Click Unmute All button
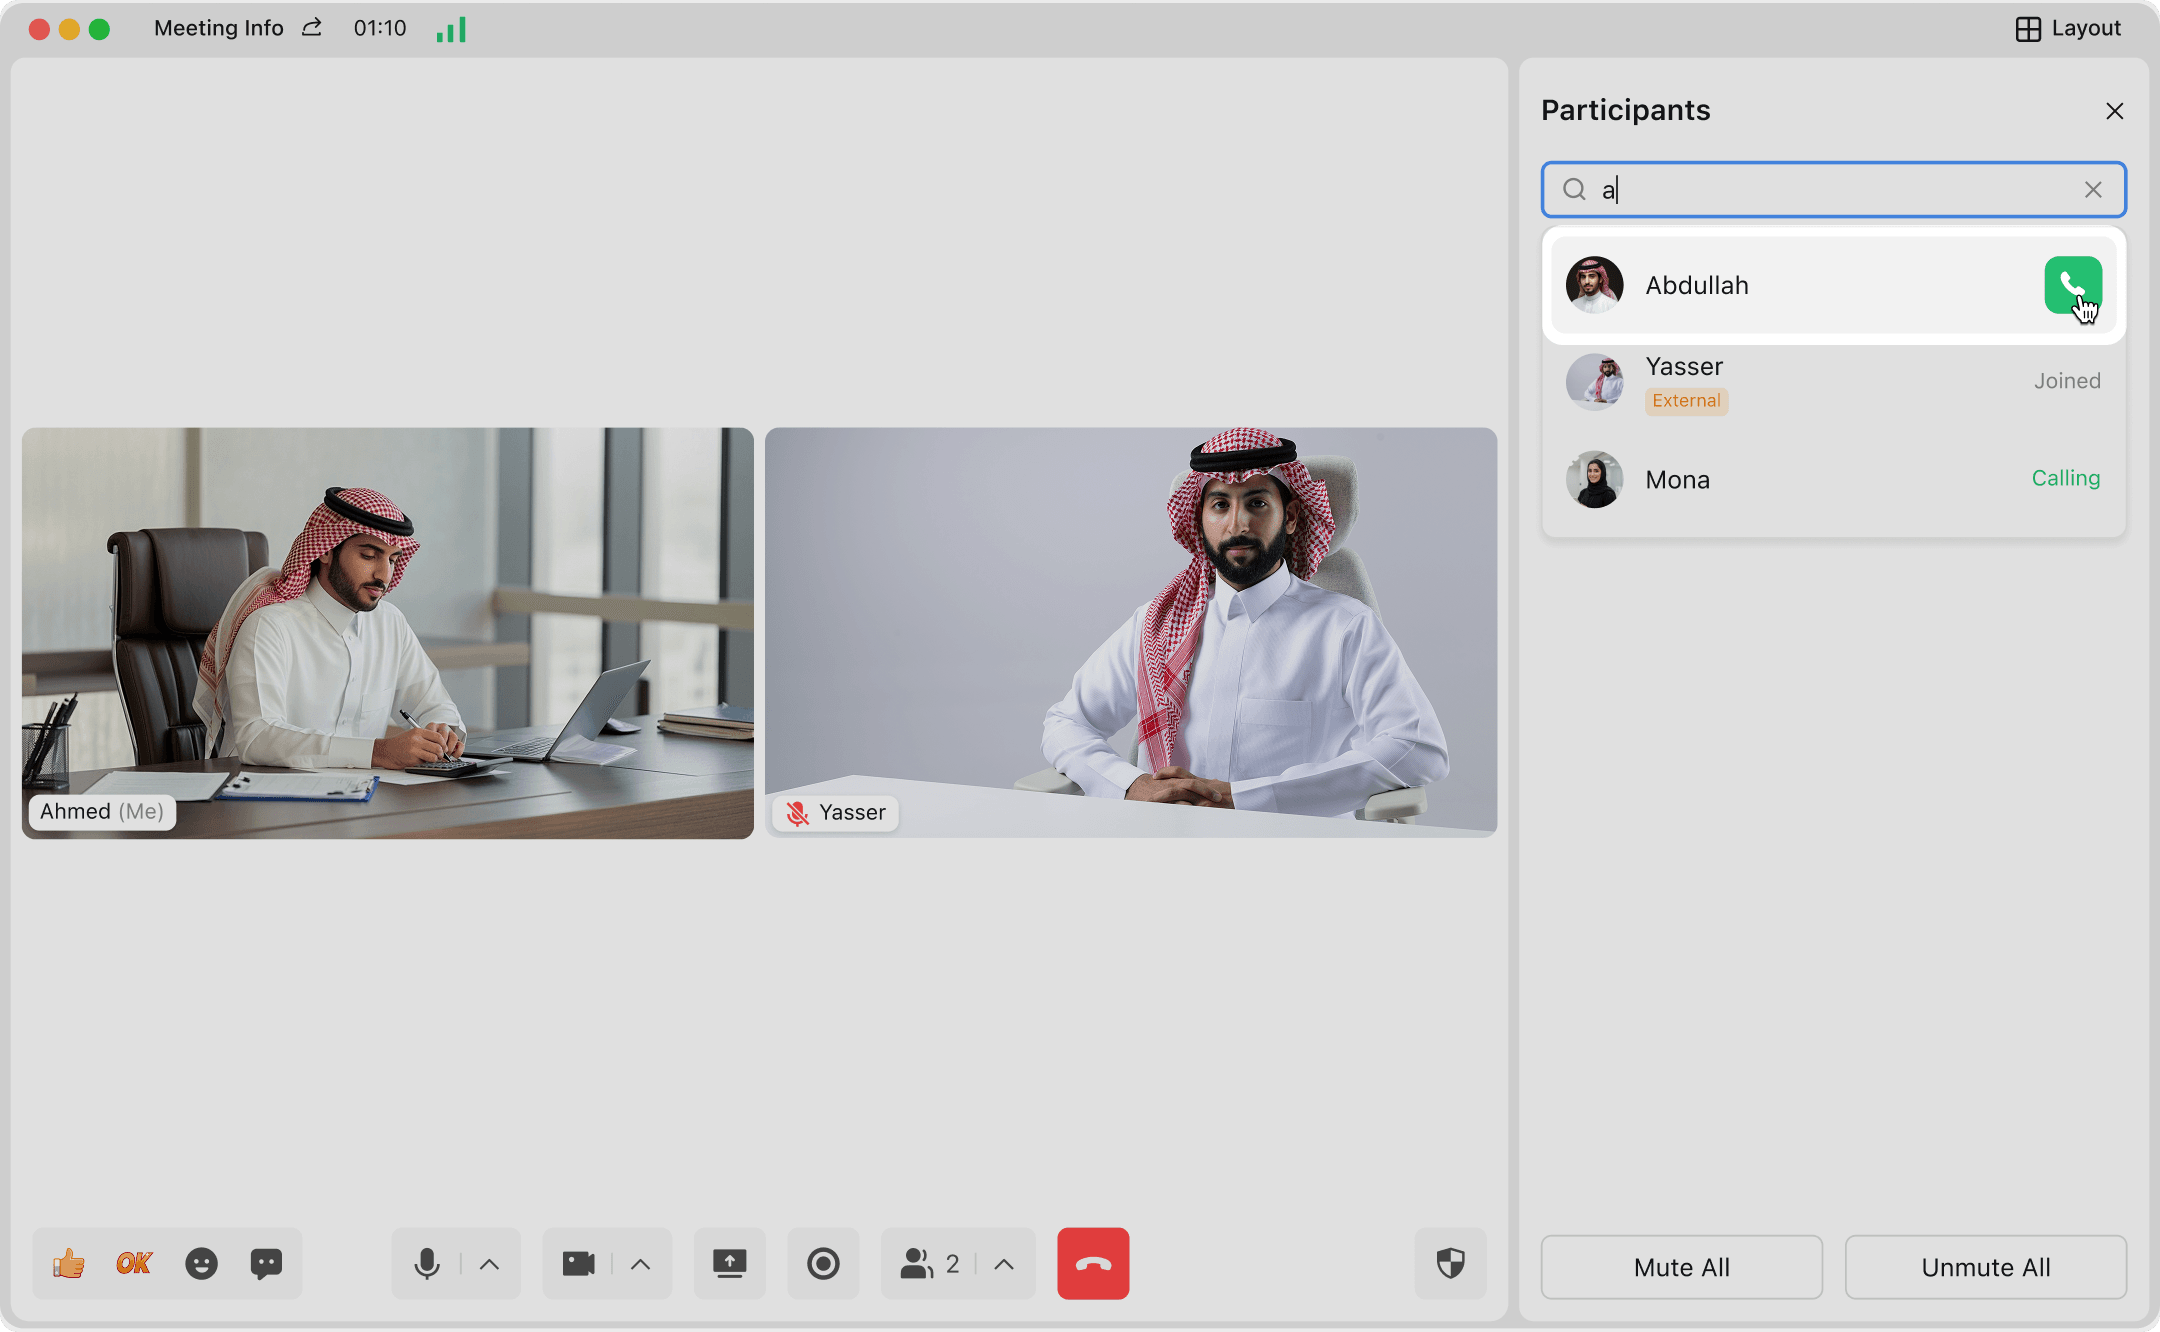This screenshot has width=2160, height=1332. [1985, 1267]
